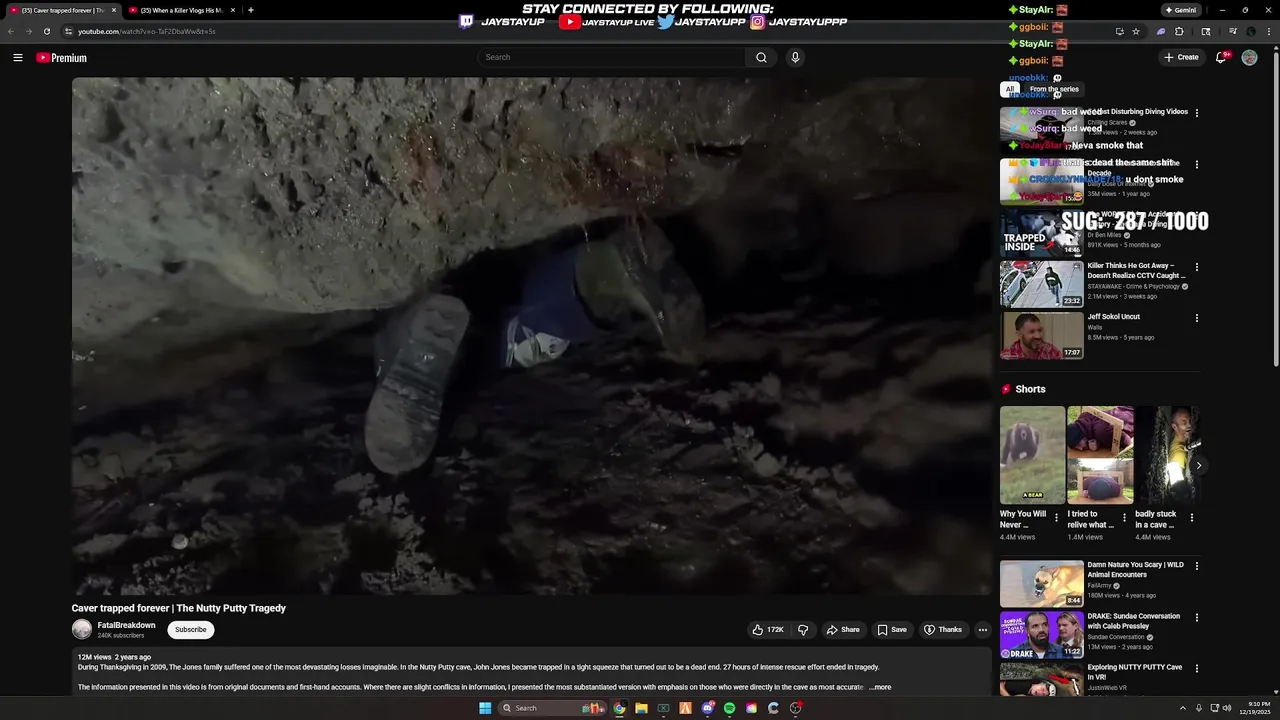Open options for Jeff Sokol Uncut video
Viewport: 1280px width, 720px height.
tap(1196, 318)
